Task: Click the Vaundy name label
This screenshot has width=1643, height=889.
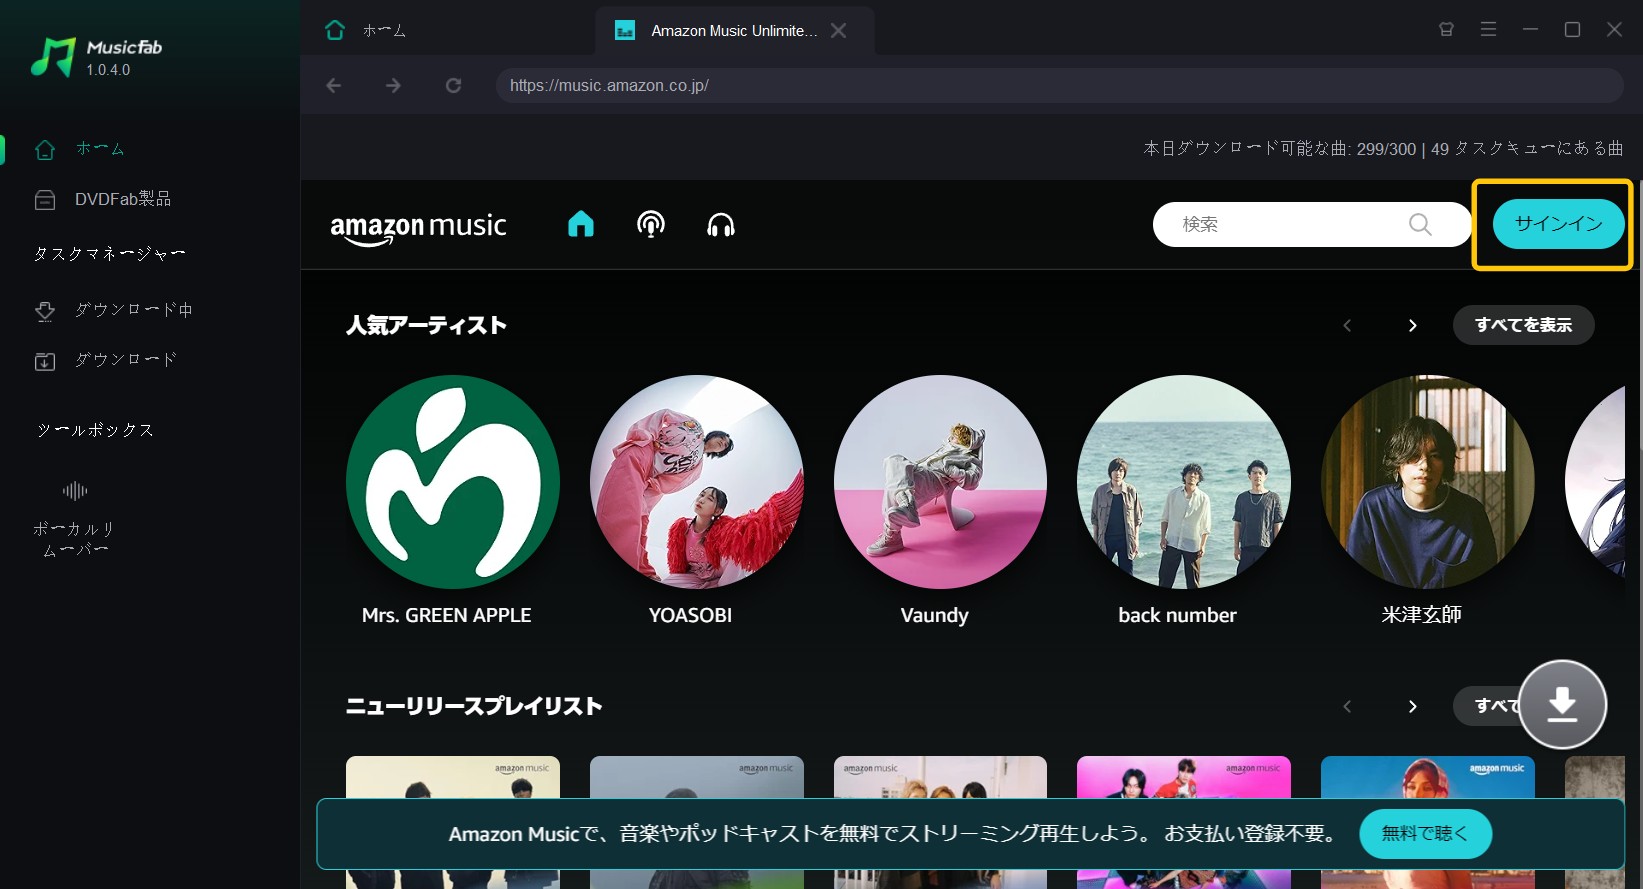Action: (935, 615)
